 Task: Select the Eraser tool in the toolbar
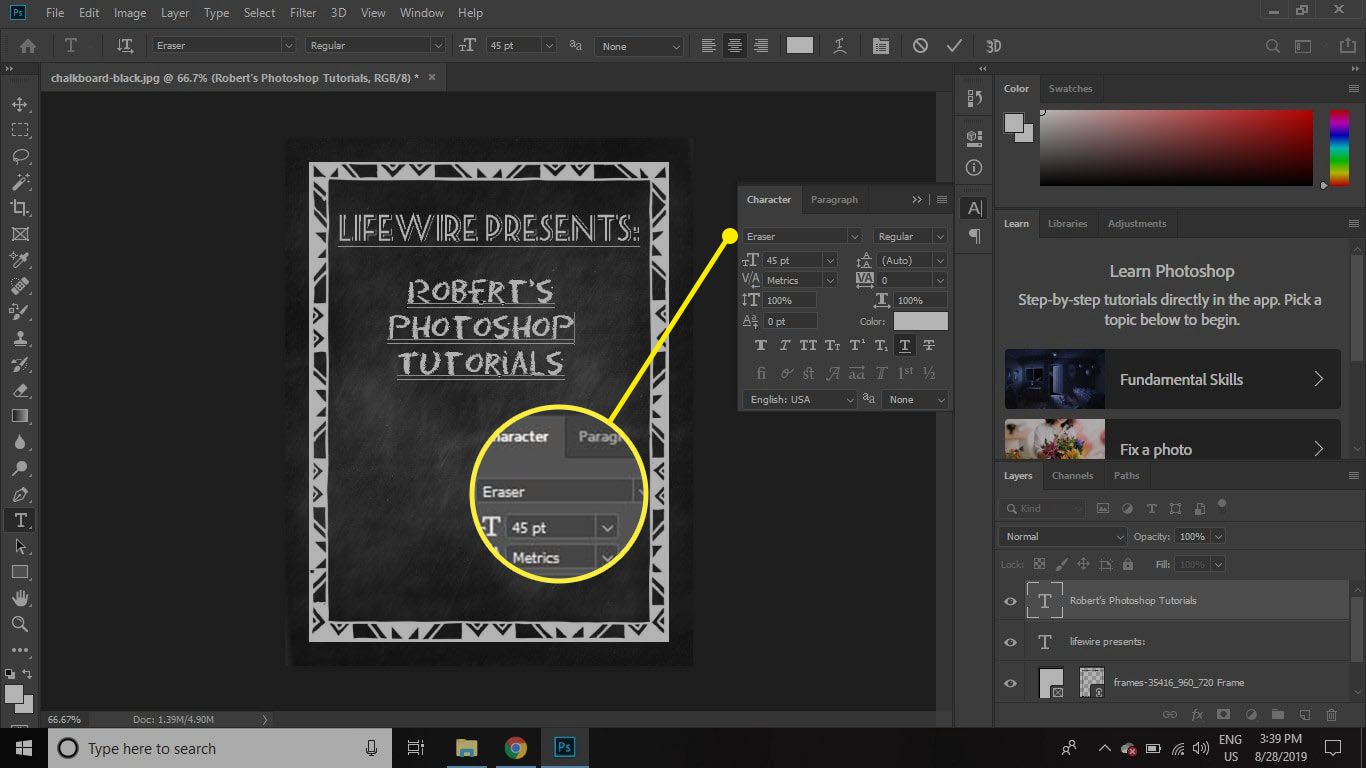pyautogui.click(x=20, y=390)
